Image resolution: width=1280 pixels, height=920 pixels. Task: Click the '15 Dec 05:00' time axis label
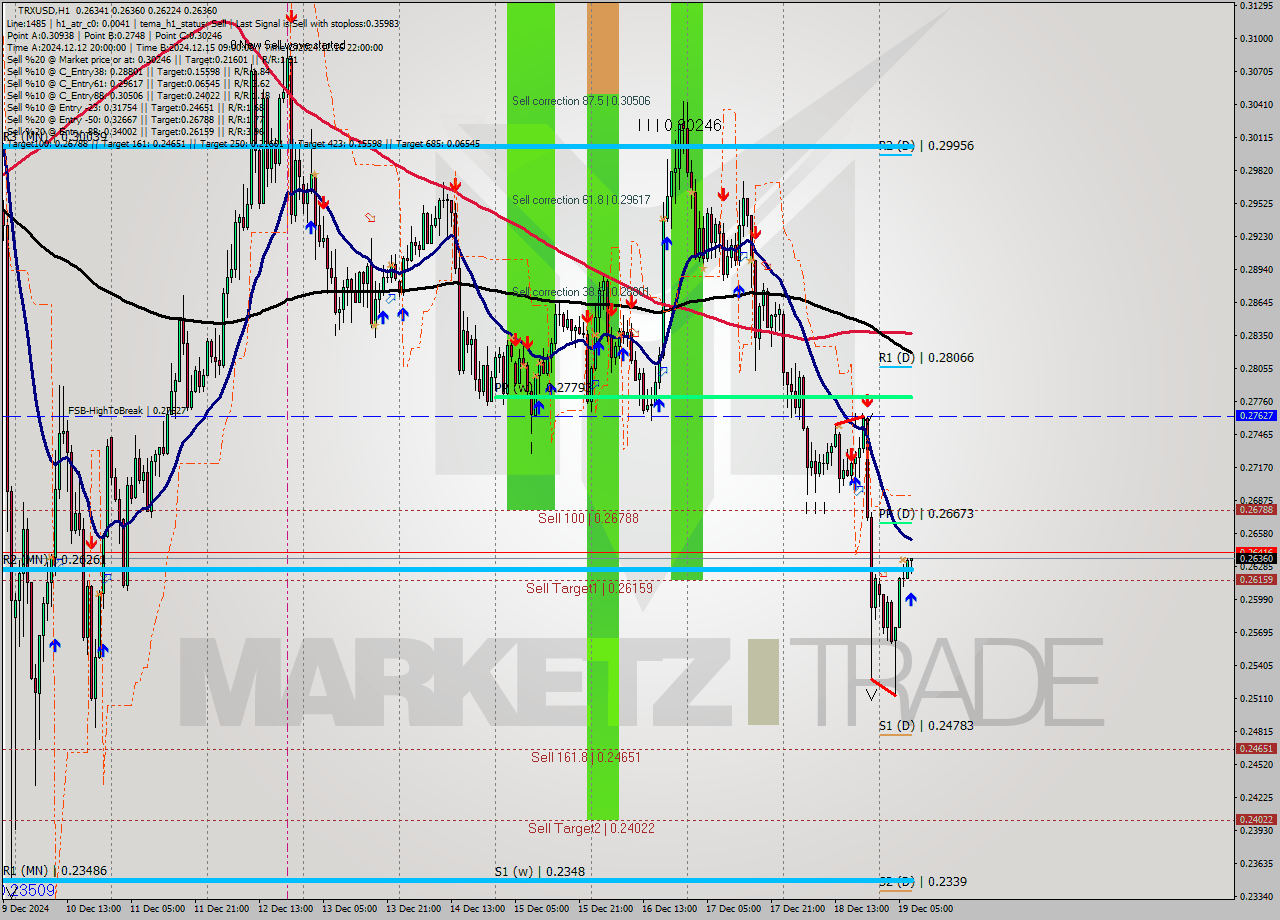coord(542,909)
